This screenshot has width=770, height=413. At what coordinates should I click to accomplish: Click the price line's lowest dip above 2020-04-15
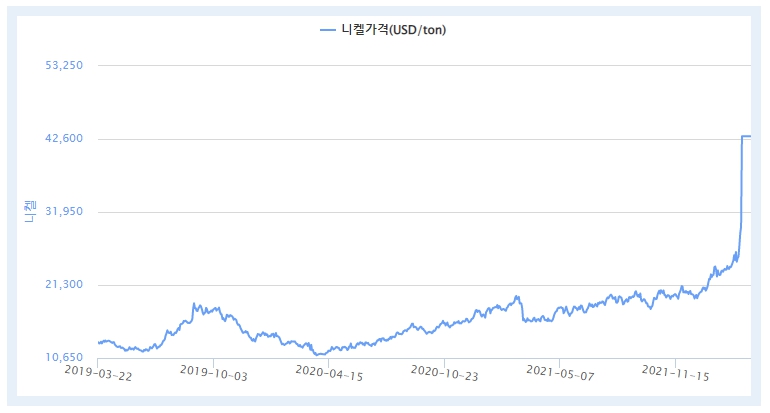point(320,355)
